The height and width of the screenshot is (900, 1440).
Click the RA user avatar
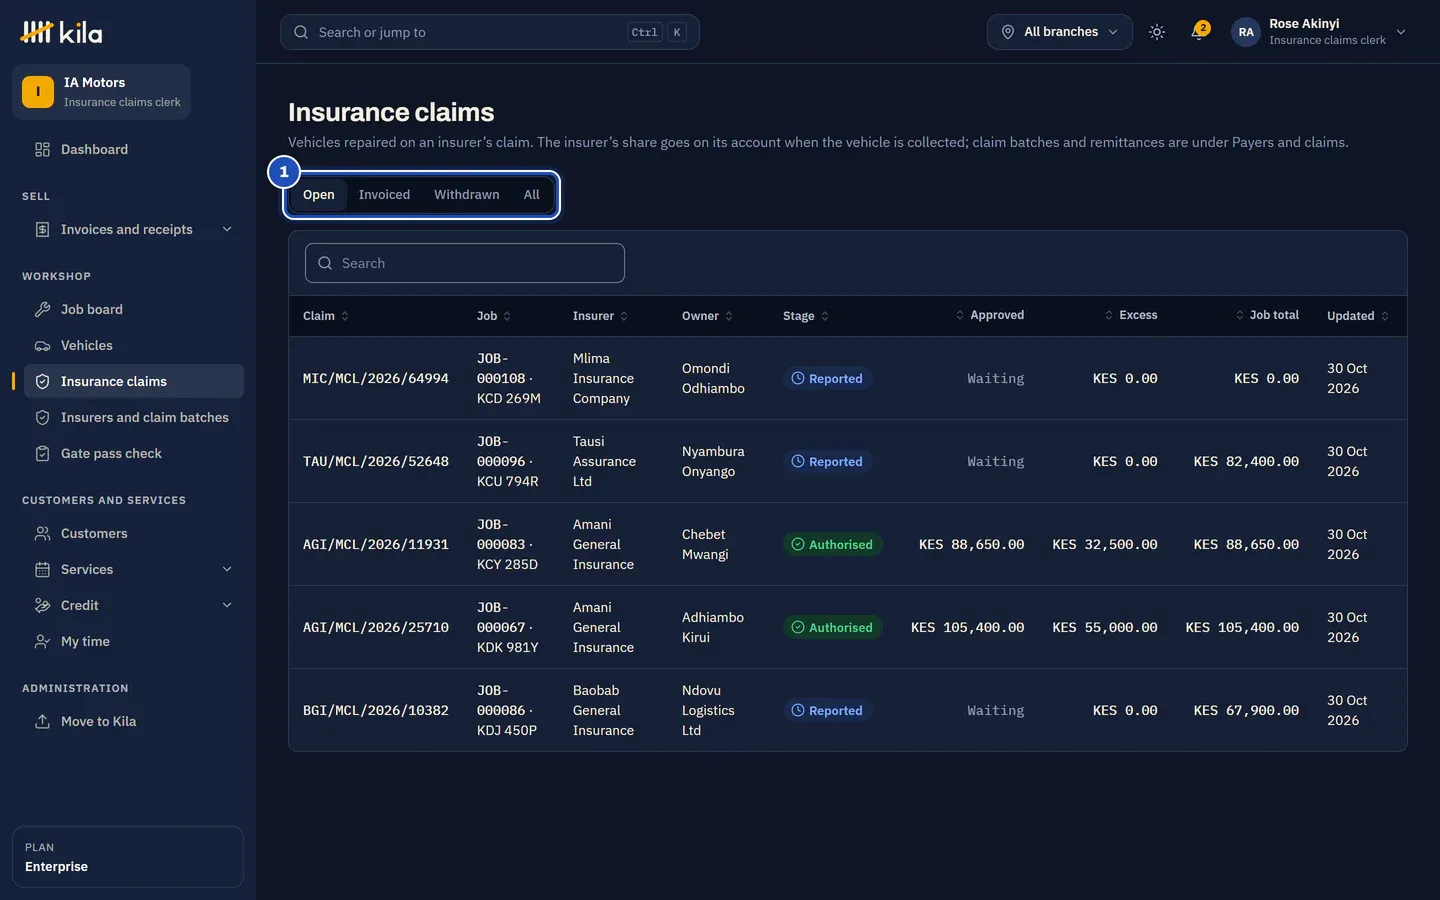pos(1246,32)
